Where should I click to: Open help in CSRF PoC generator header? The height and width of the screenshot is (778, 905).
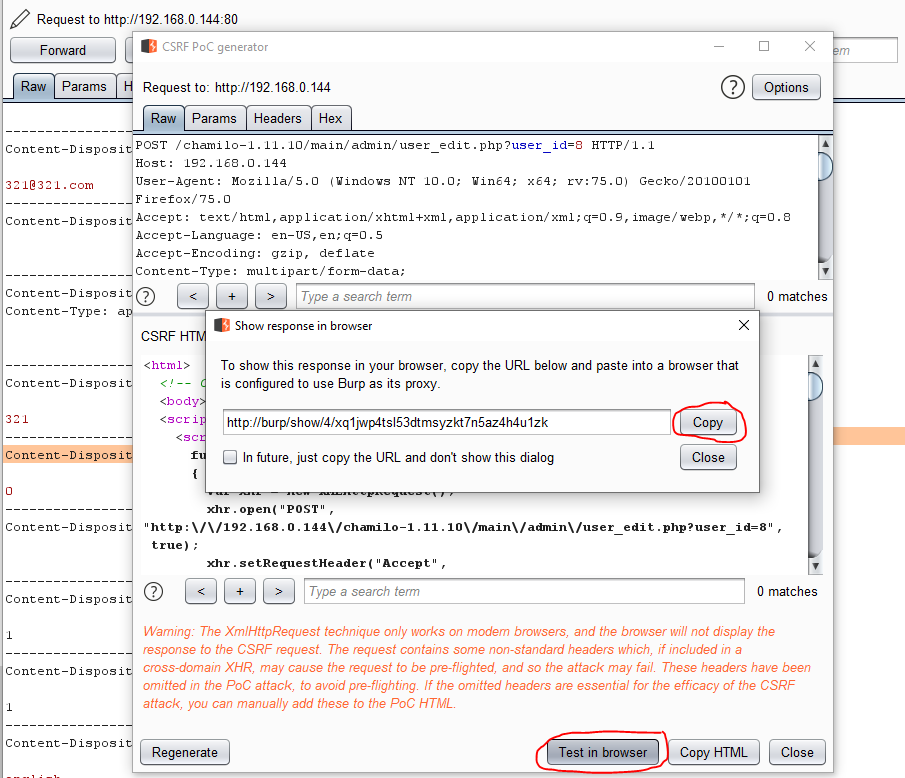pos(732,87)
